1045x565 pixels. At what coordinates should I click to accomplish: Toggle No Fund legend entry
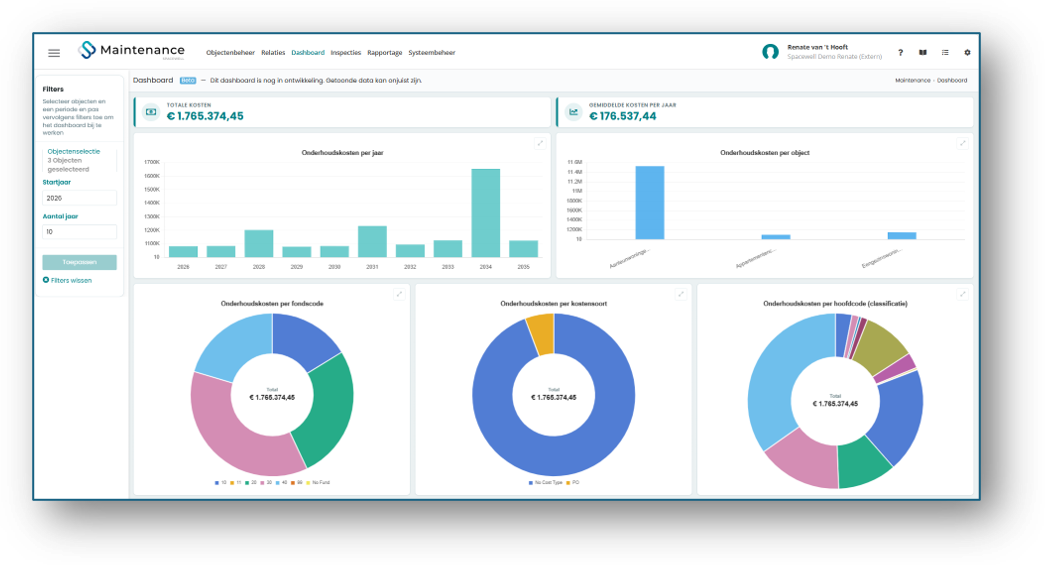pyautogui.click(x=318, y=482)
